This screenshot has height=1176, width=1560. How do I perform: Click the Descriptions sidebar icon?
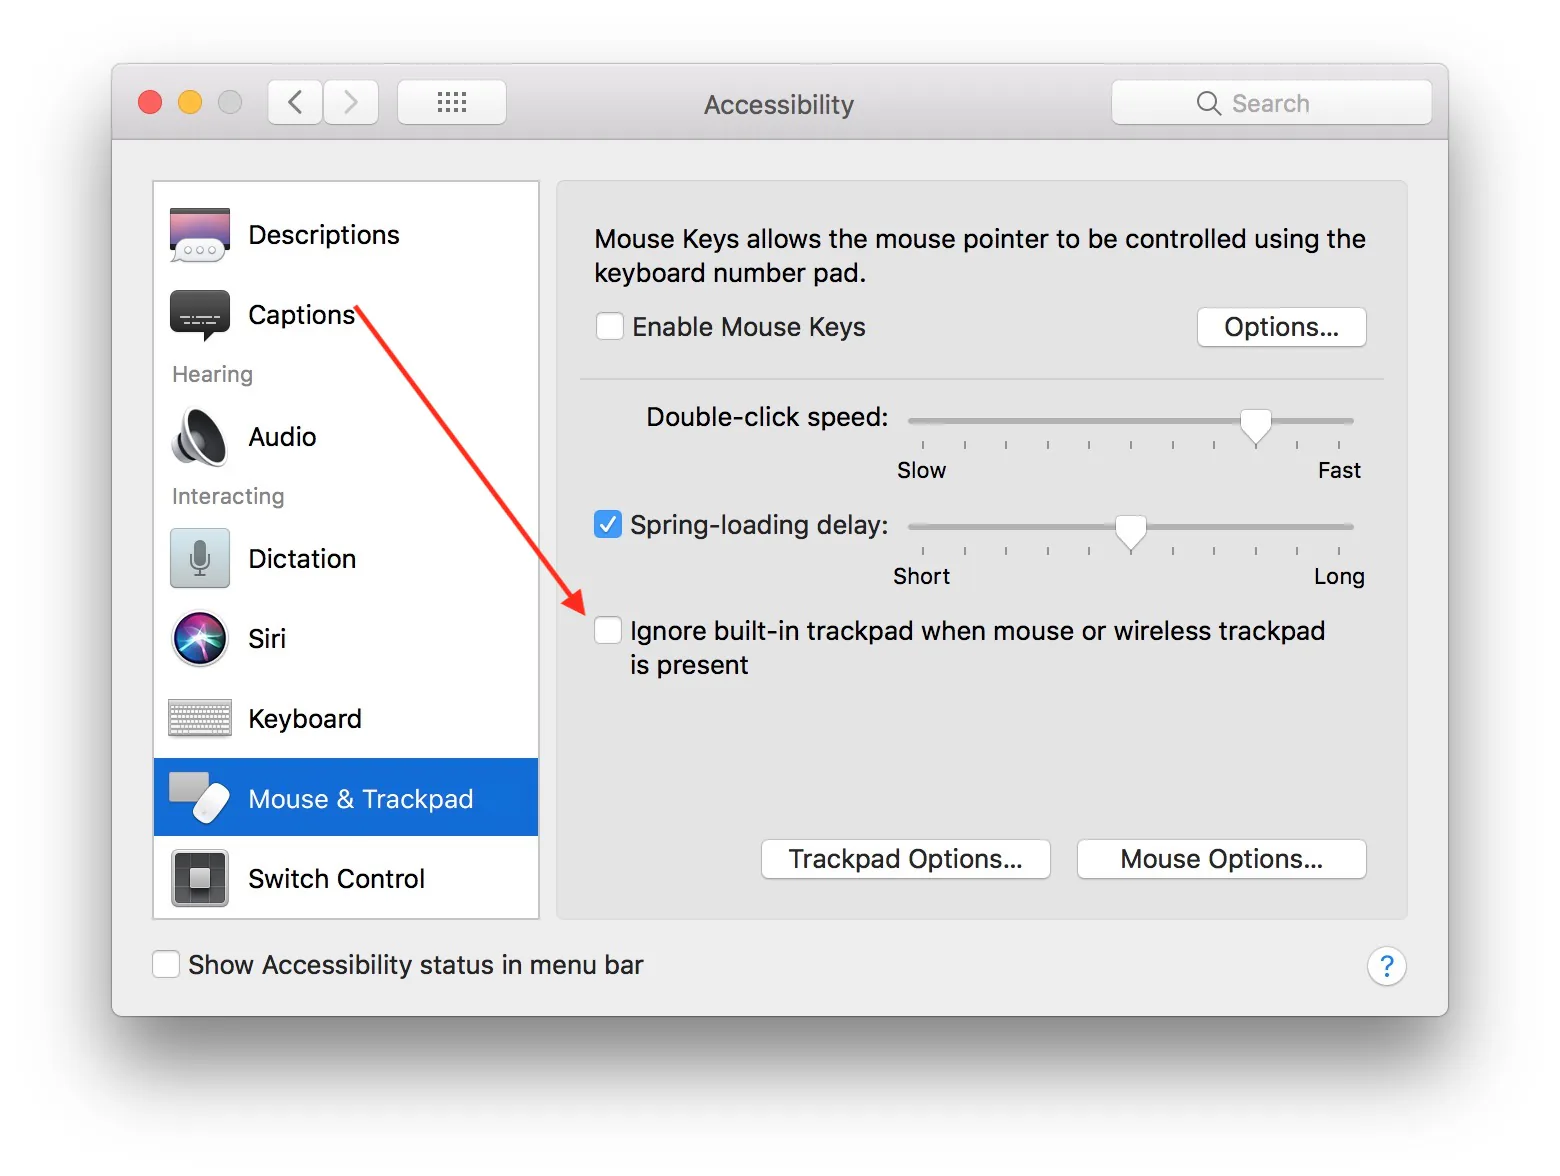point(200,235)
